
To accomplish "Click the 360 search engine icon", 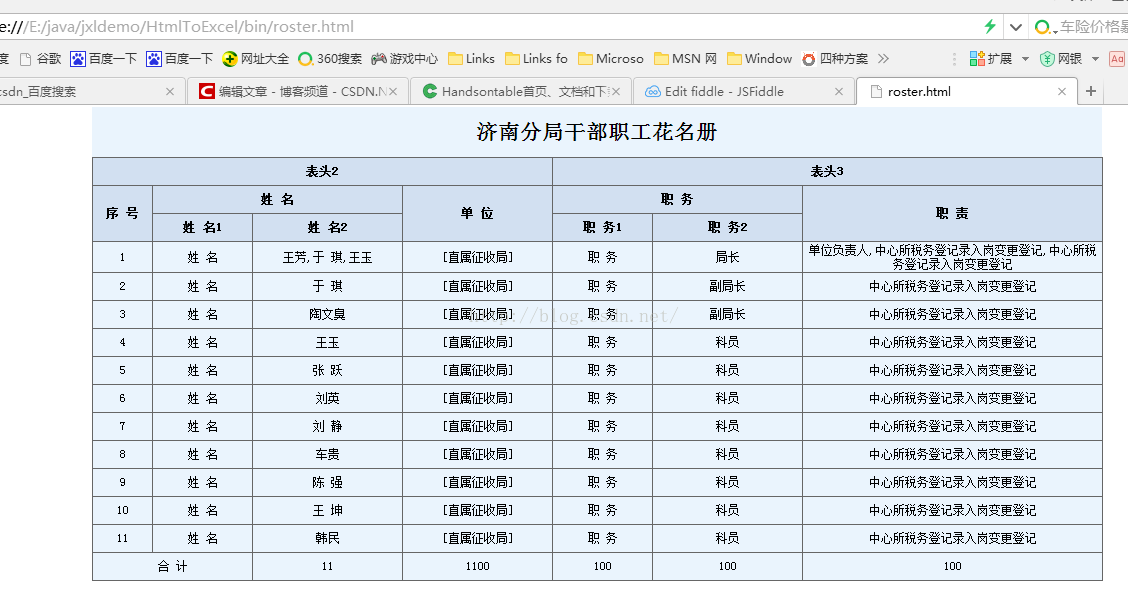I will tap(1042, 27).
